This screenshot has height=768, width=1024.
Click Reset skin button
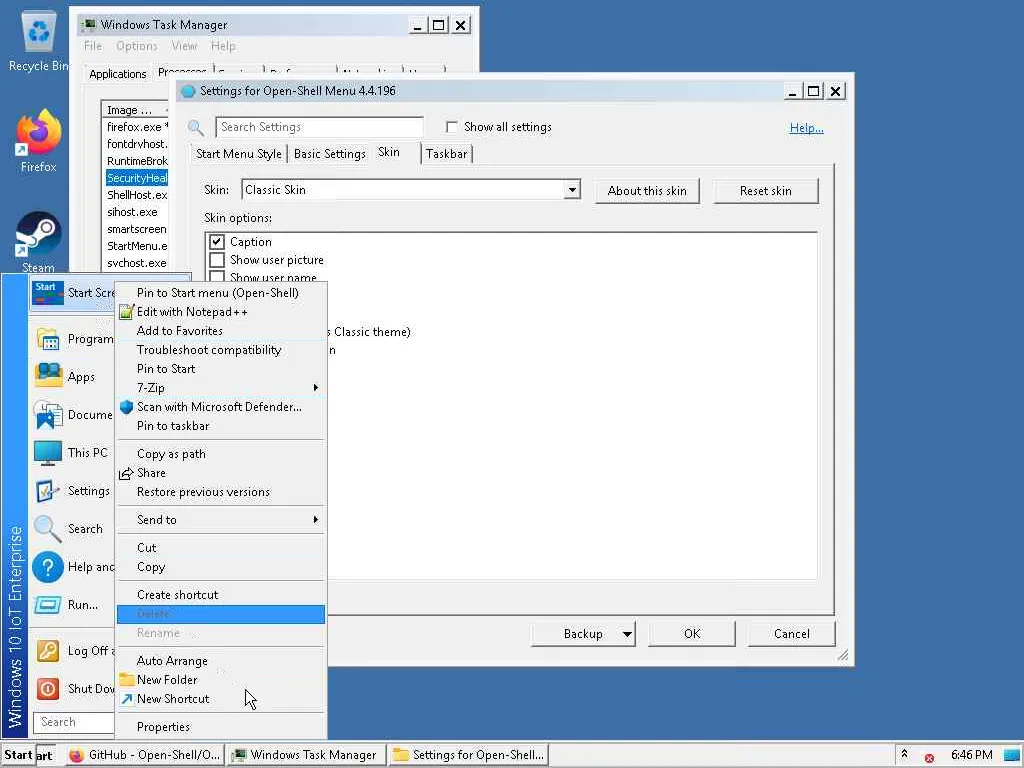pos(765,191)
